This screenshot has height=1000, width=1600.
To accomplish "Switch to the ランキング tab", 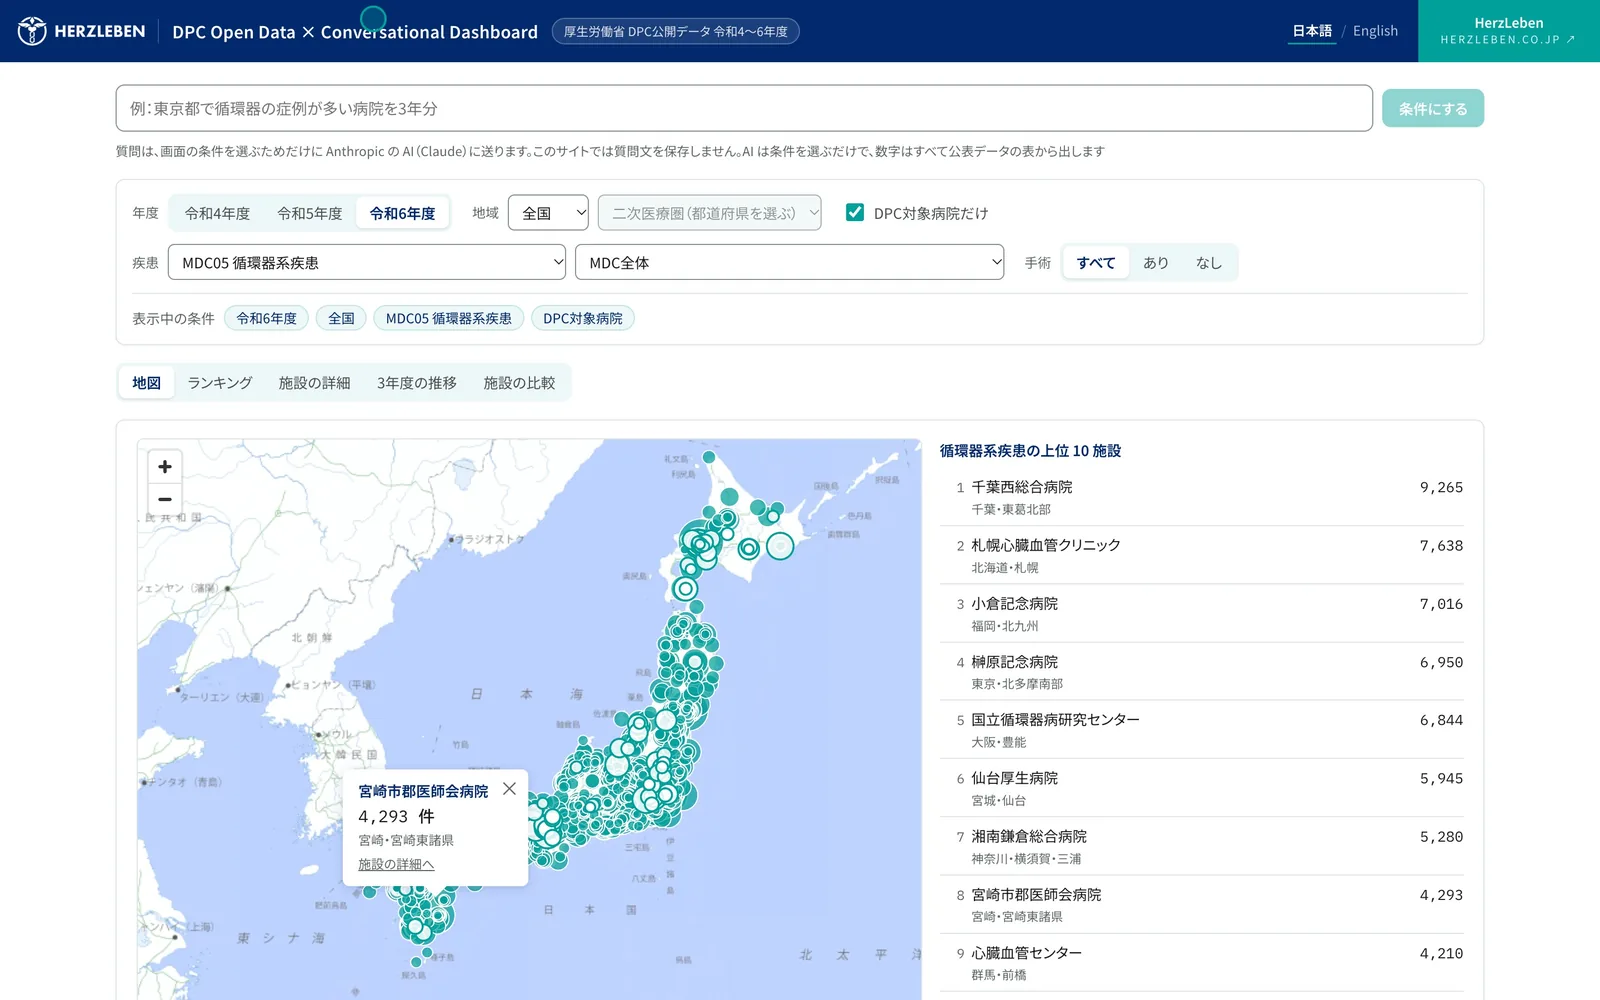I will 220,383.
